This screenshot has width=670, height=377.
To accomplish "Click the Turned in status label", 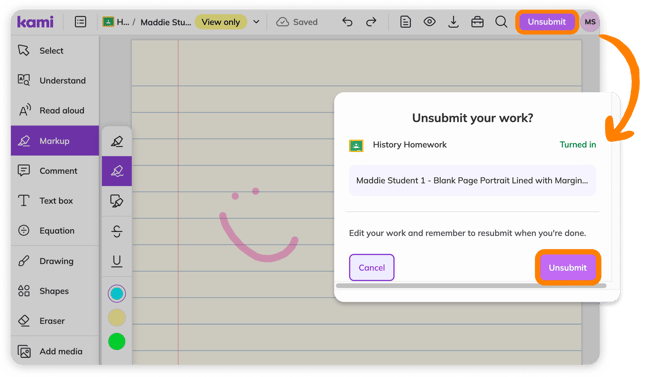I will [x=578, y=144].
